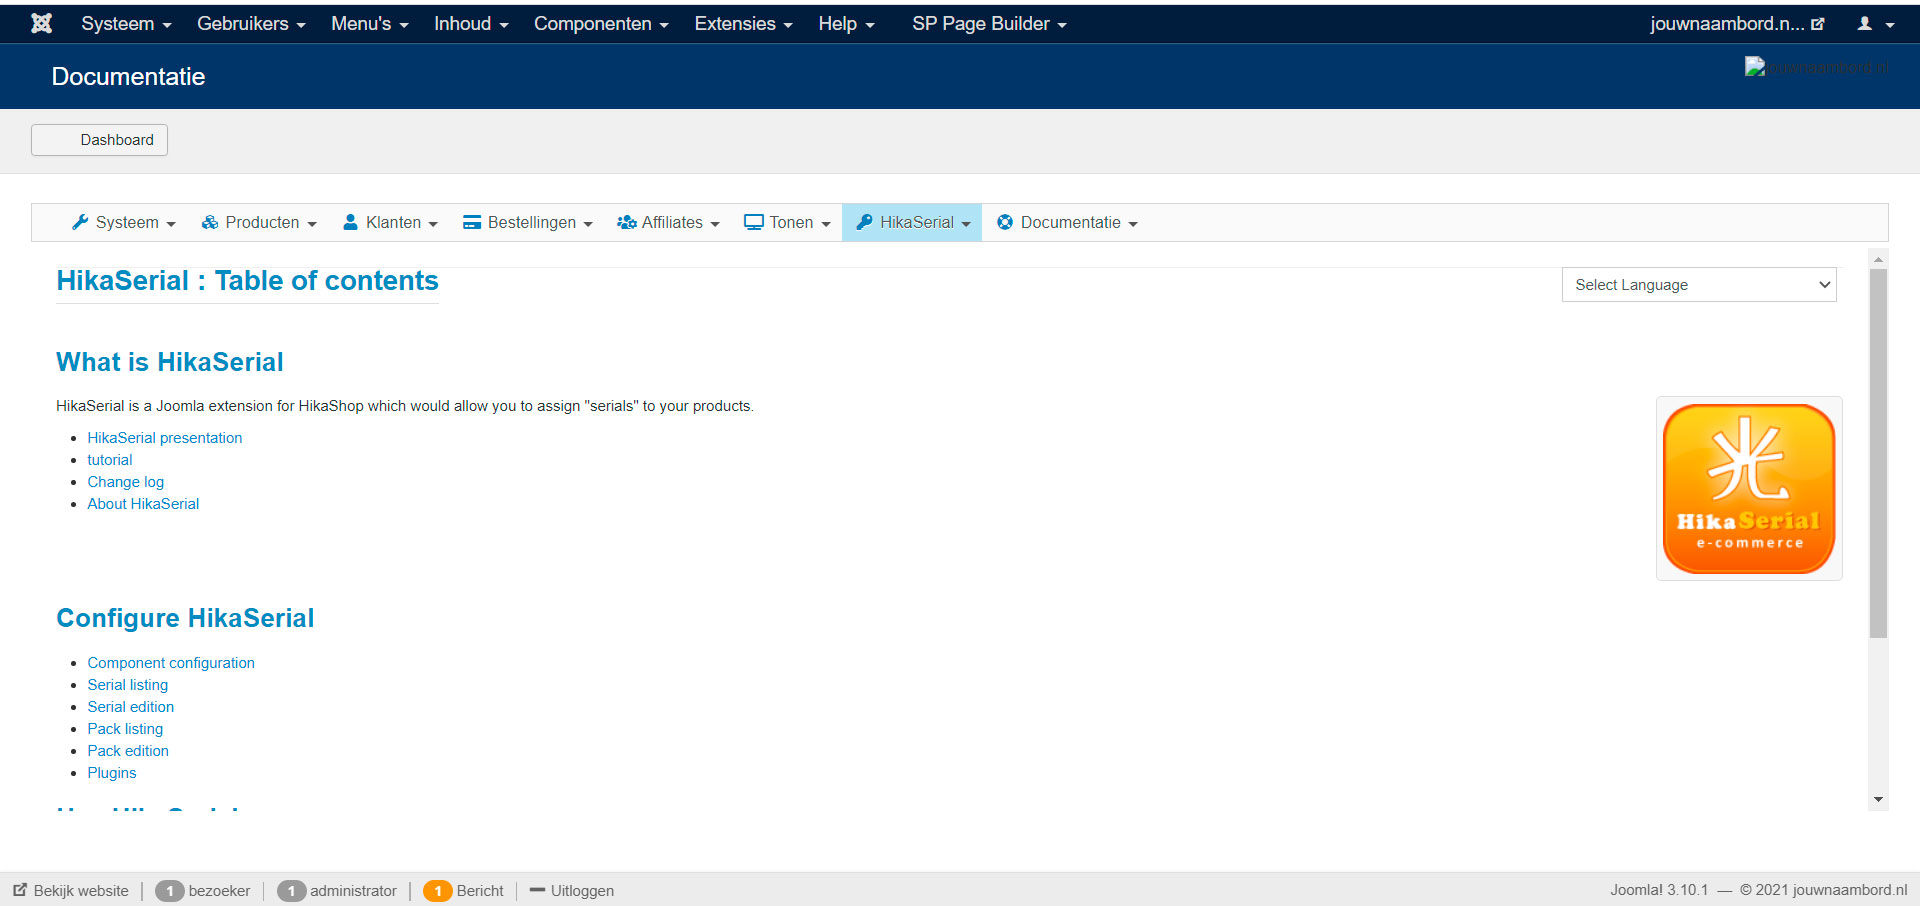
Task: Open the About HikaSerial link
Action: click(143, 504)
